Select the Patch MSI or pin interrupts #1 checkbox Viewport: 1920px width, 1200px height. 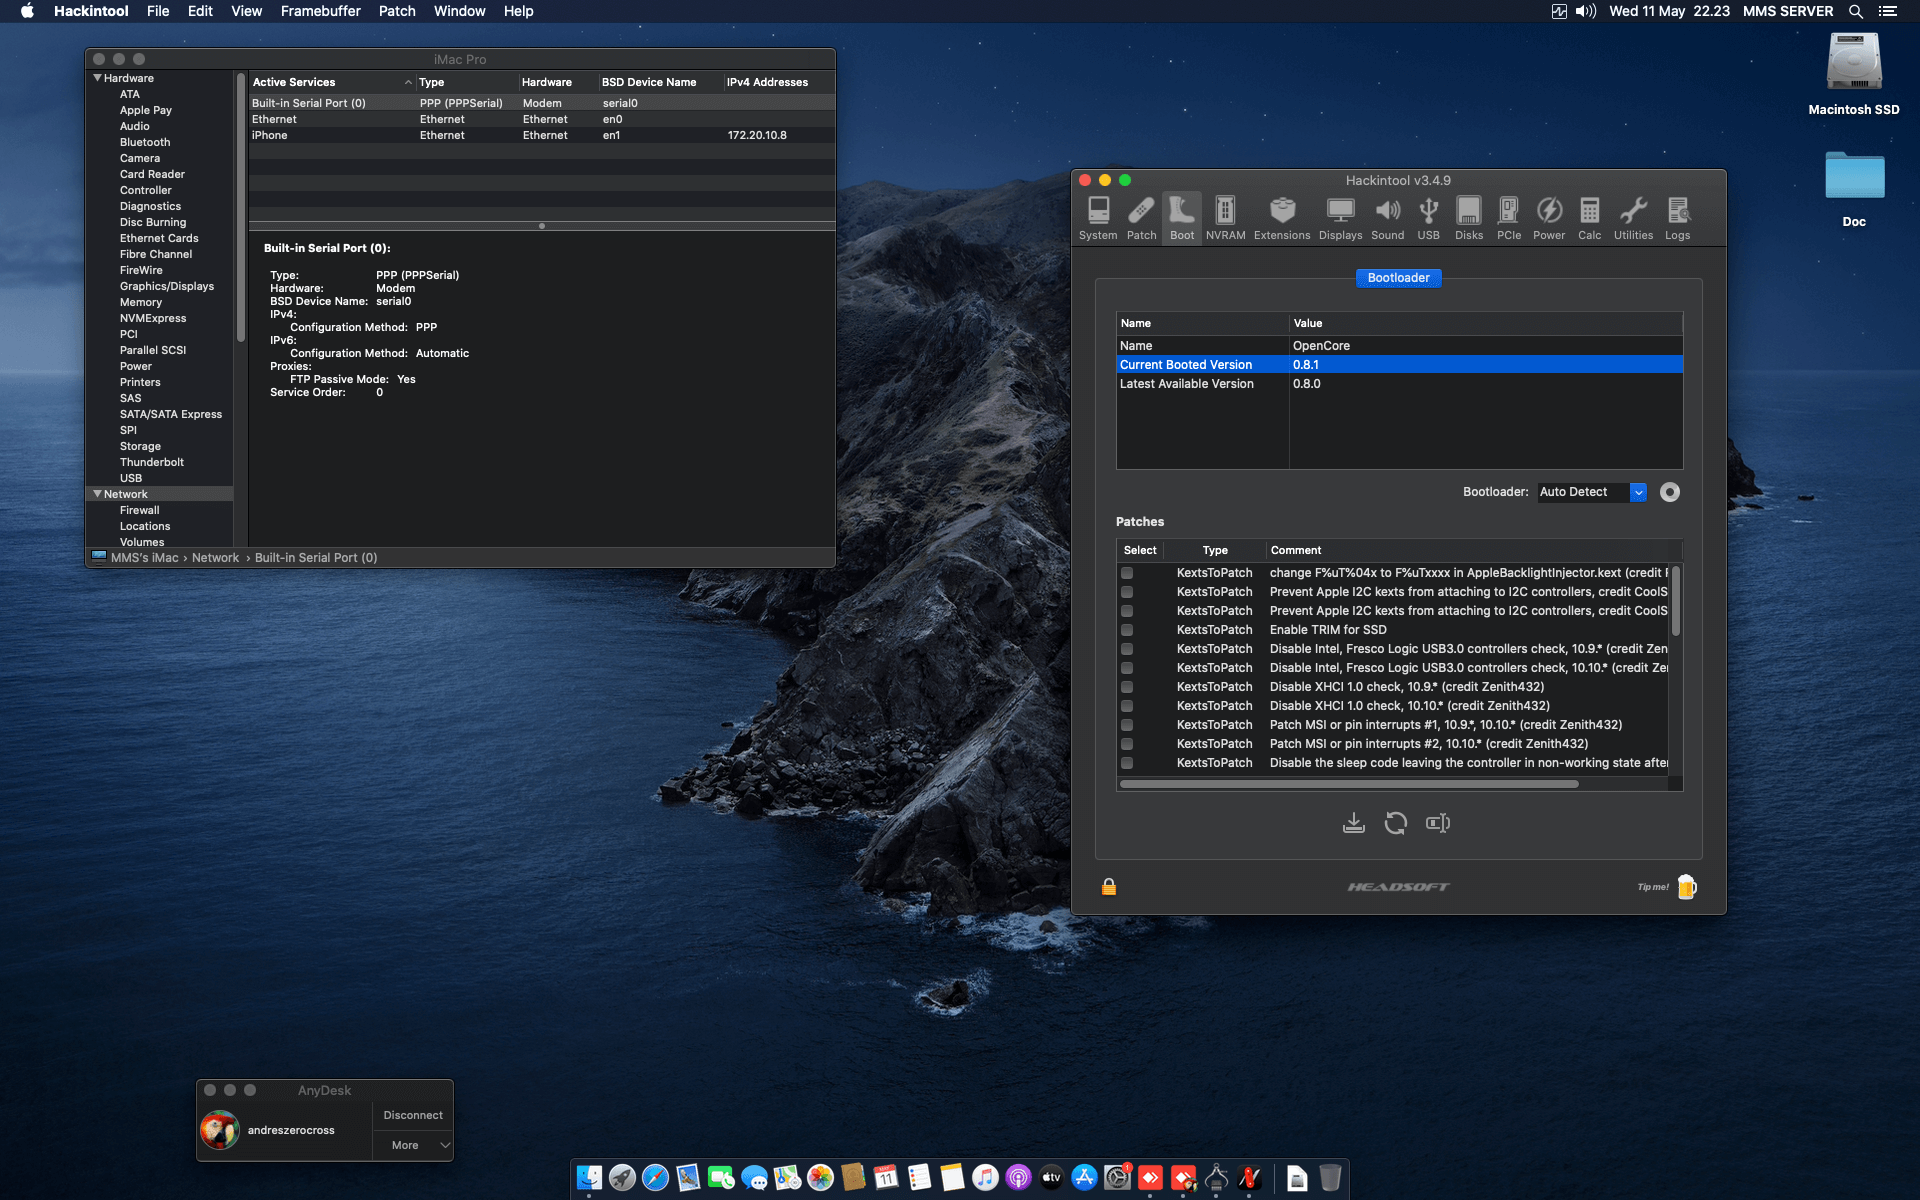point(1127,724)
